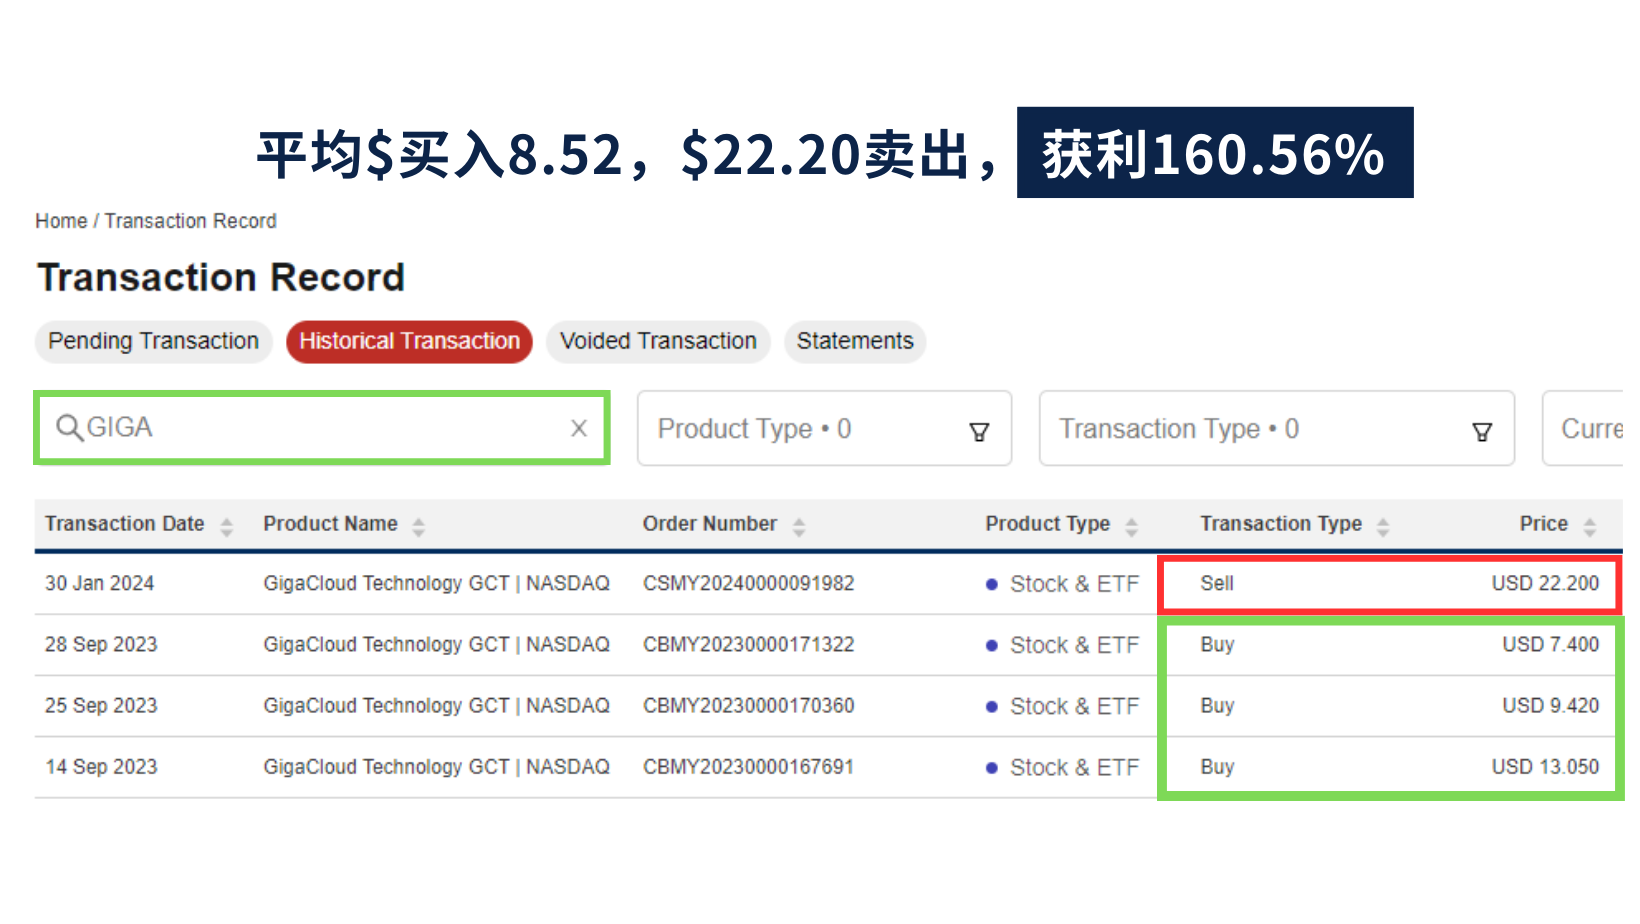
Task: Clear the GIGA search with X icon
Action: click(578, 428)
